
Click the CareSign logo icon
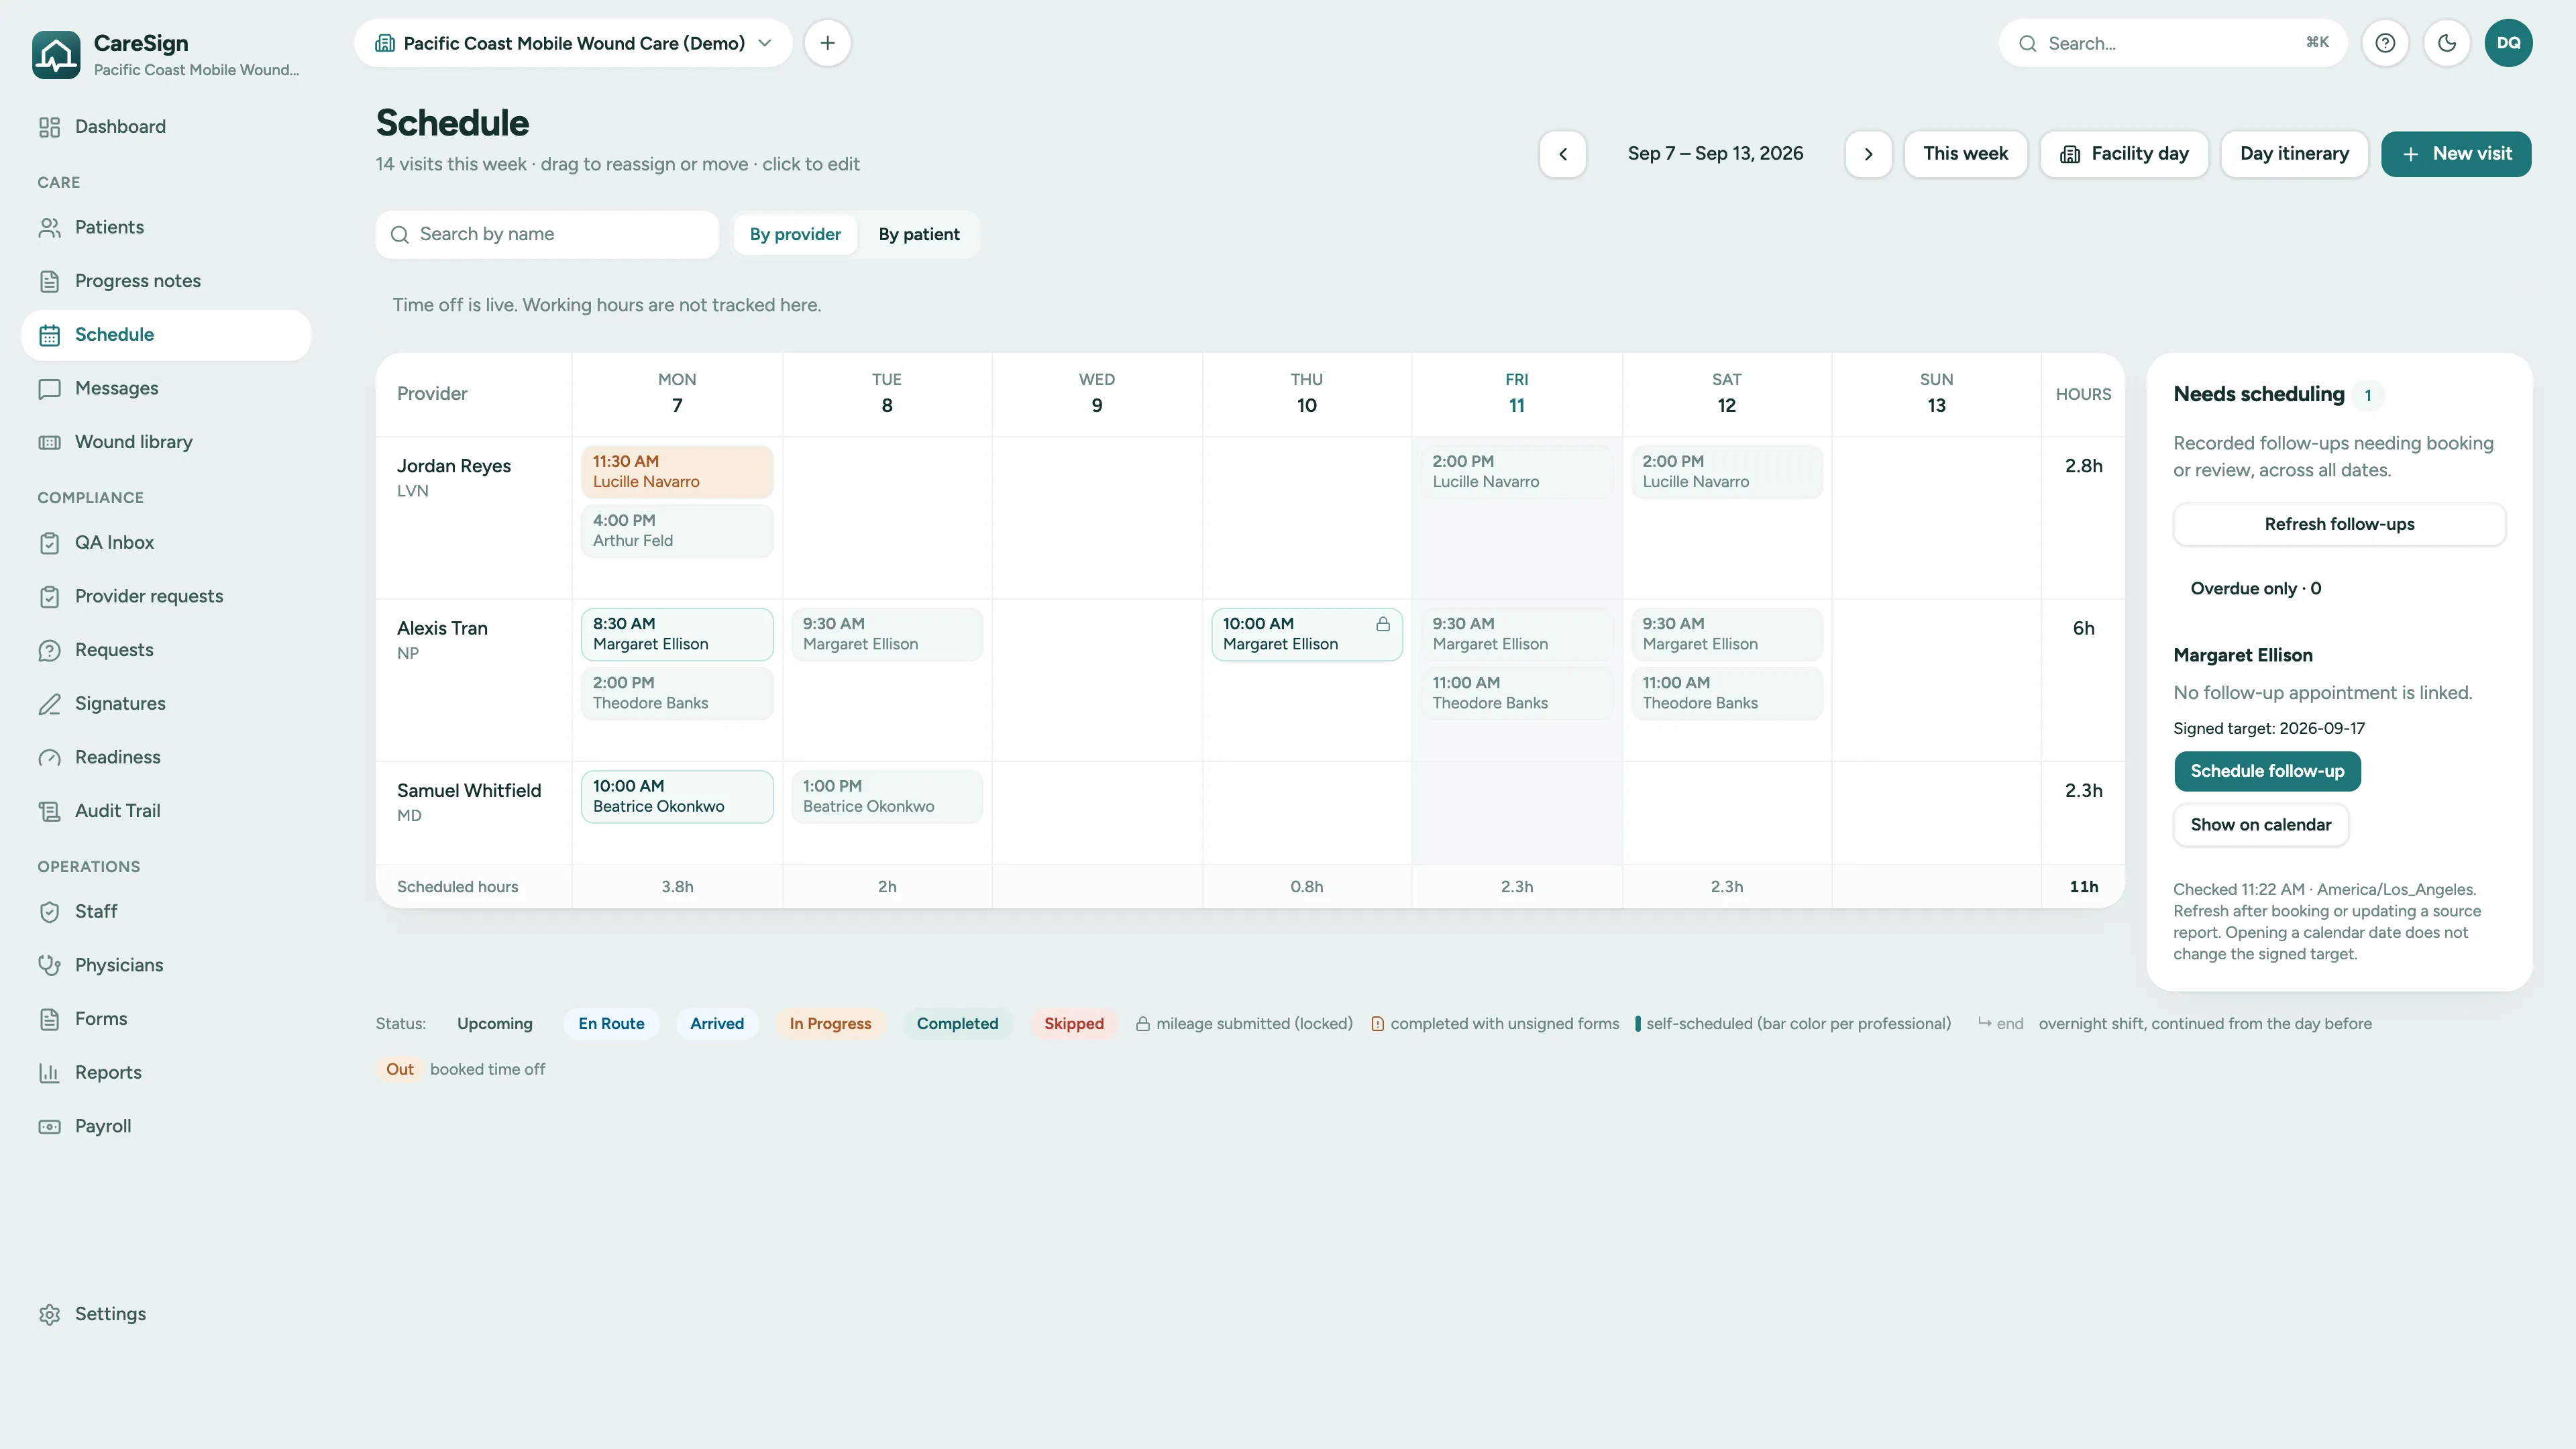[x=56, y=55]
